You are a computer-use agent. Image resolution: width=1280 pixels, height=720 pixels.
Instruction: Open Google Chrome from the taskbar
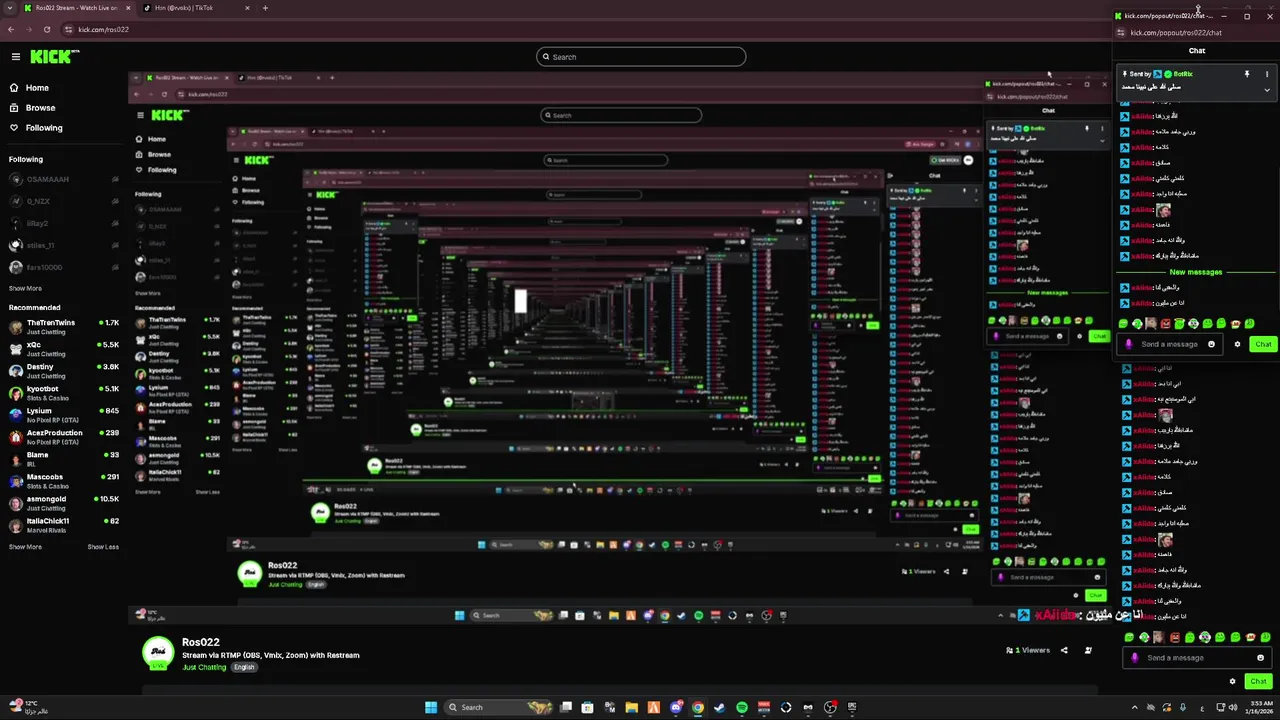(697, 707)
